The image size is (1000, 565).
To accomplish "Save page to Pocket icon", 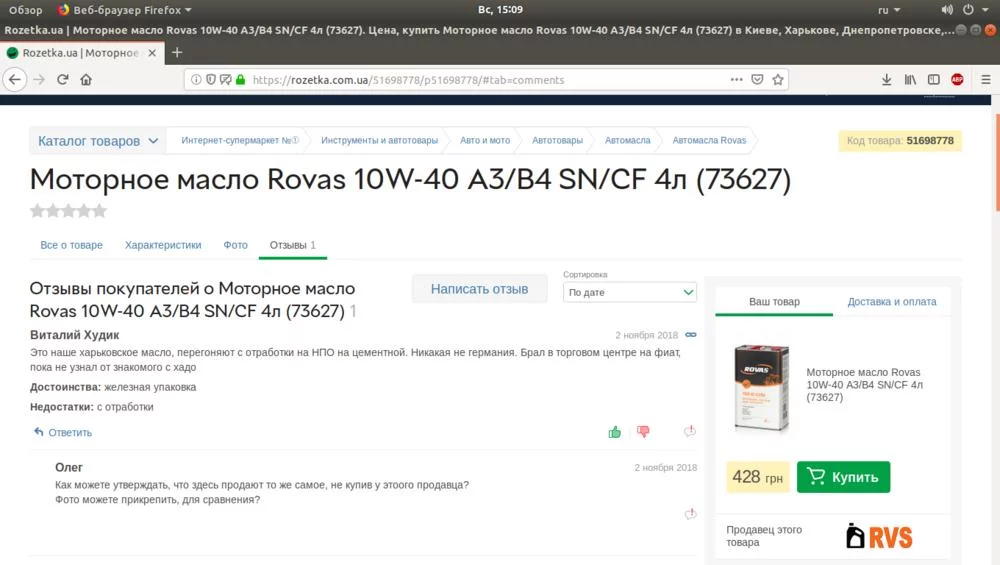I will coord(757,80).
